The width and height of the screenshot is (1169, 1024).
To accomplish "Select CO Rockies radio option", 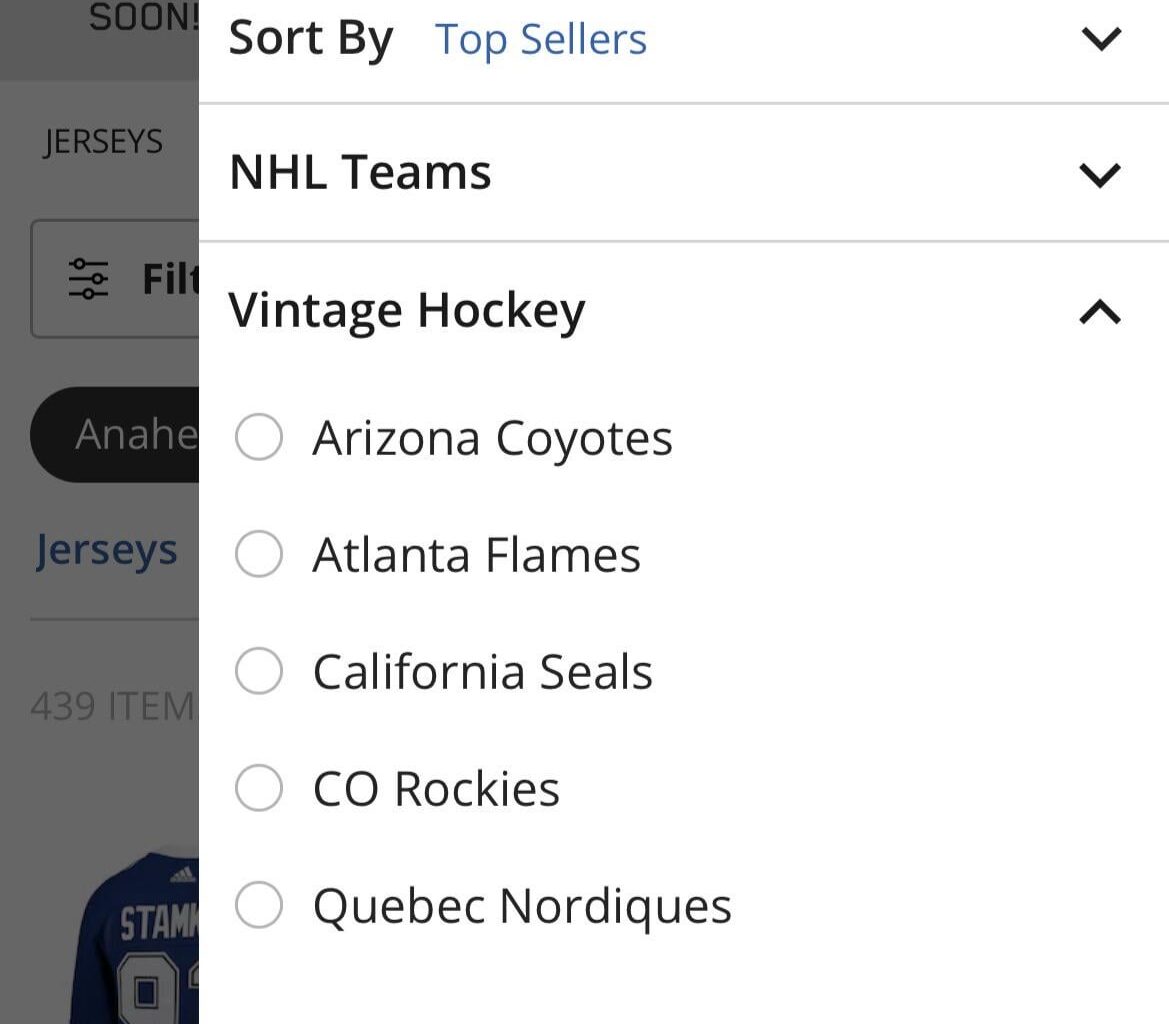I will pyautogui.click(x=259, y=788).
